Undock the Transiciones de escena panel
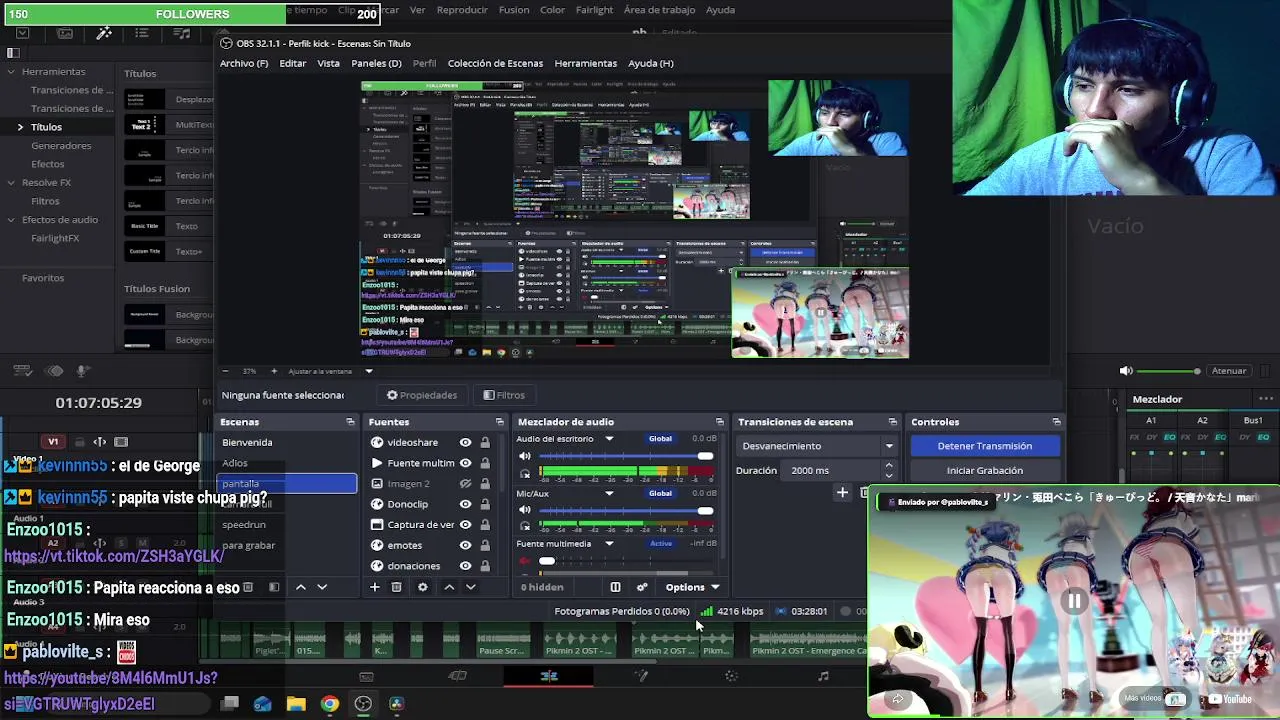The width and height of the screenshot is (1280, 720). click(x=893, y=422)
